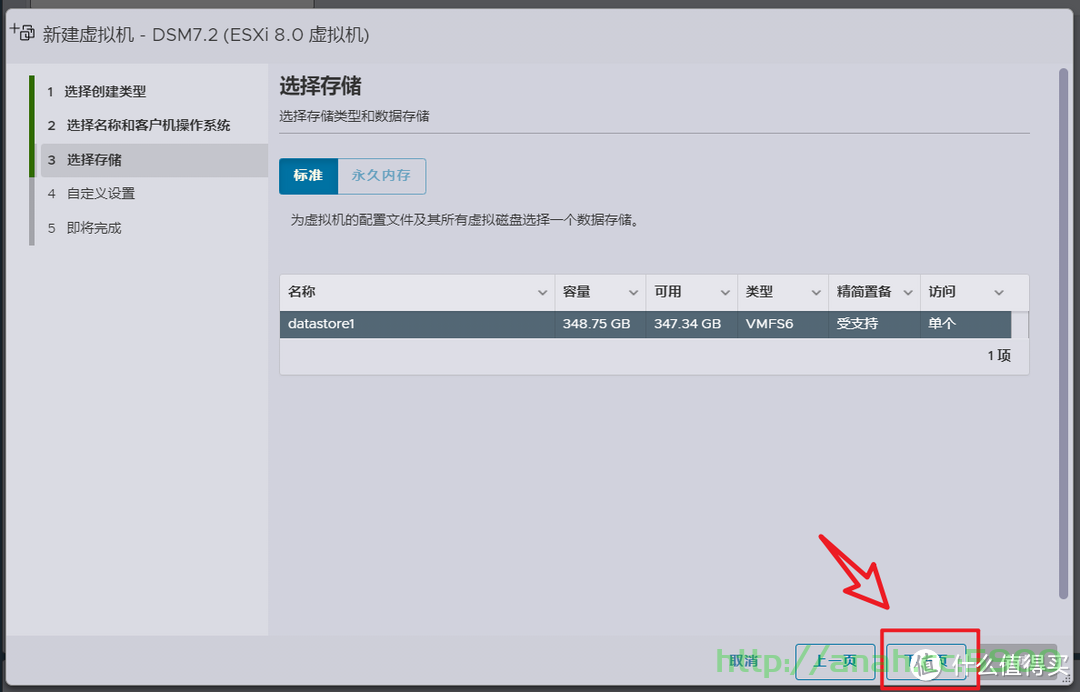Click the 上一页 previous page button
1080x692 pixels.
835,662
